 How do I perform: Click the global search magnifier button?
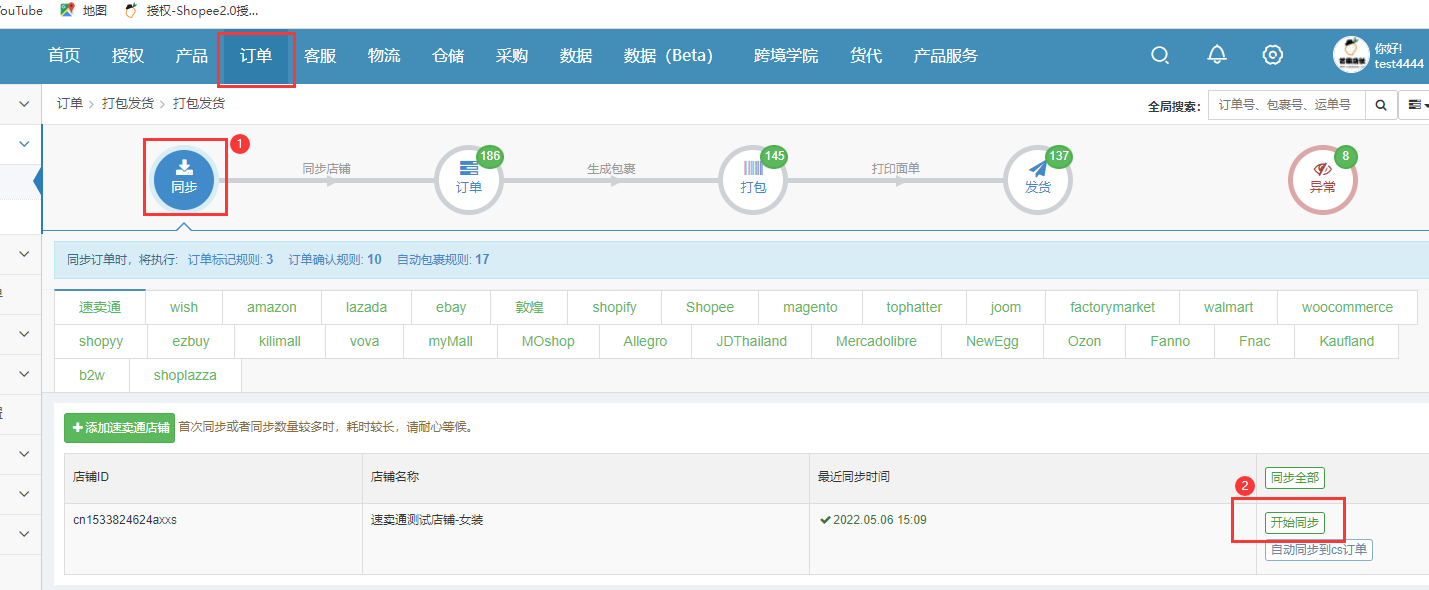pyautogui.click(x=1381, y=105)
